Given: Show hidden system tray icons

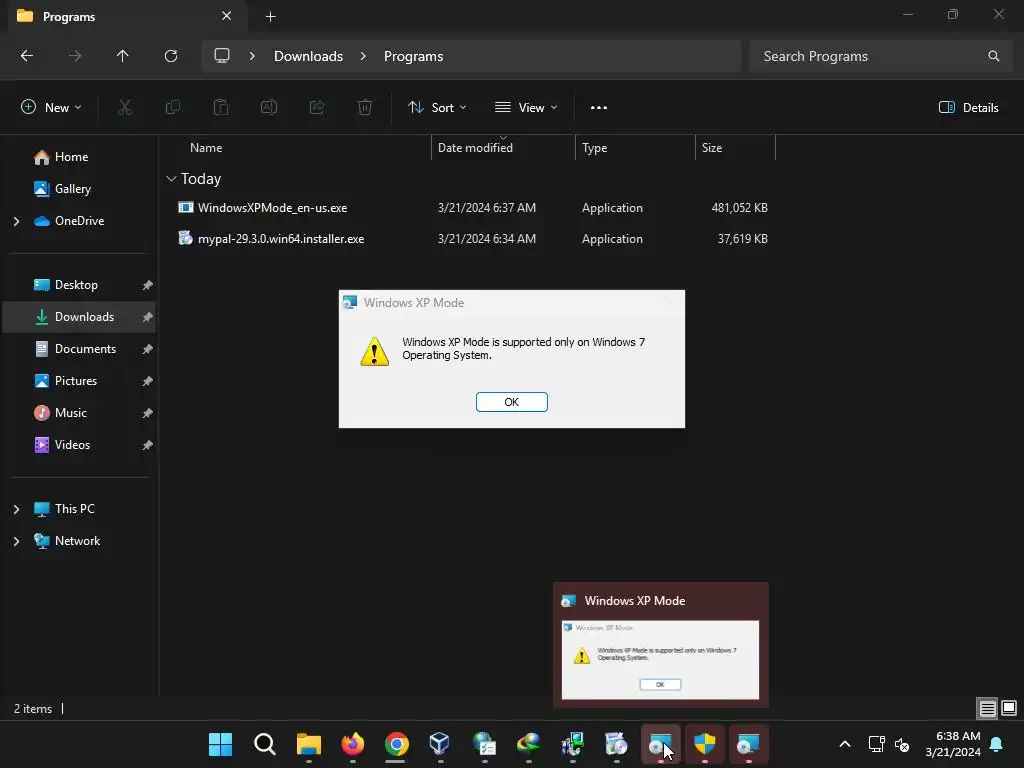Looking at the screenshot, I should pos(844,744).
